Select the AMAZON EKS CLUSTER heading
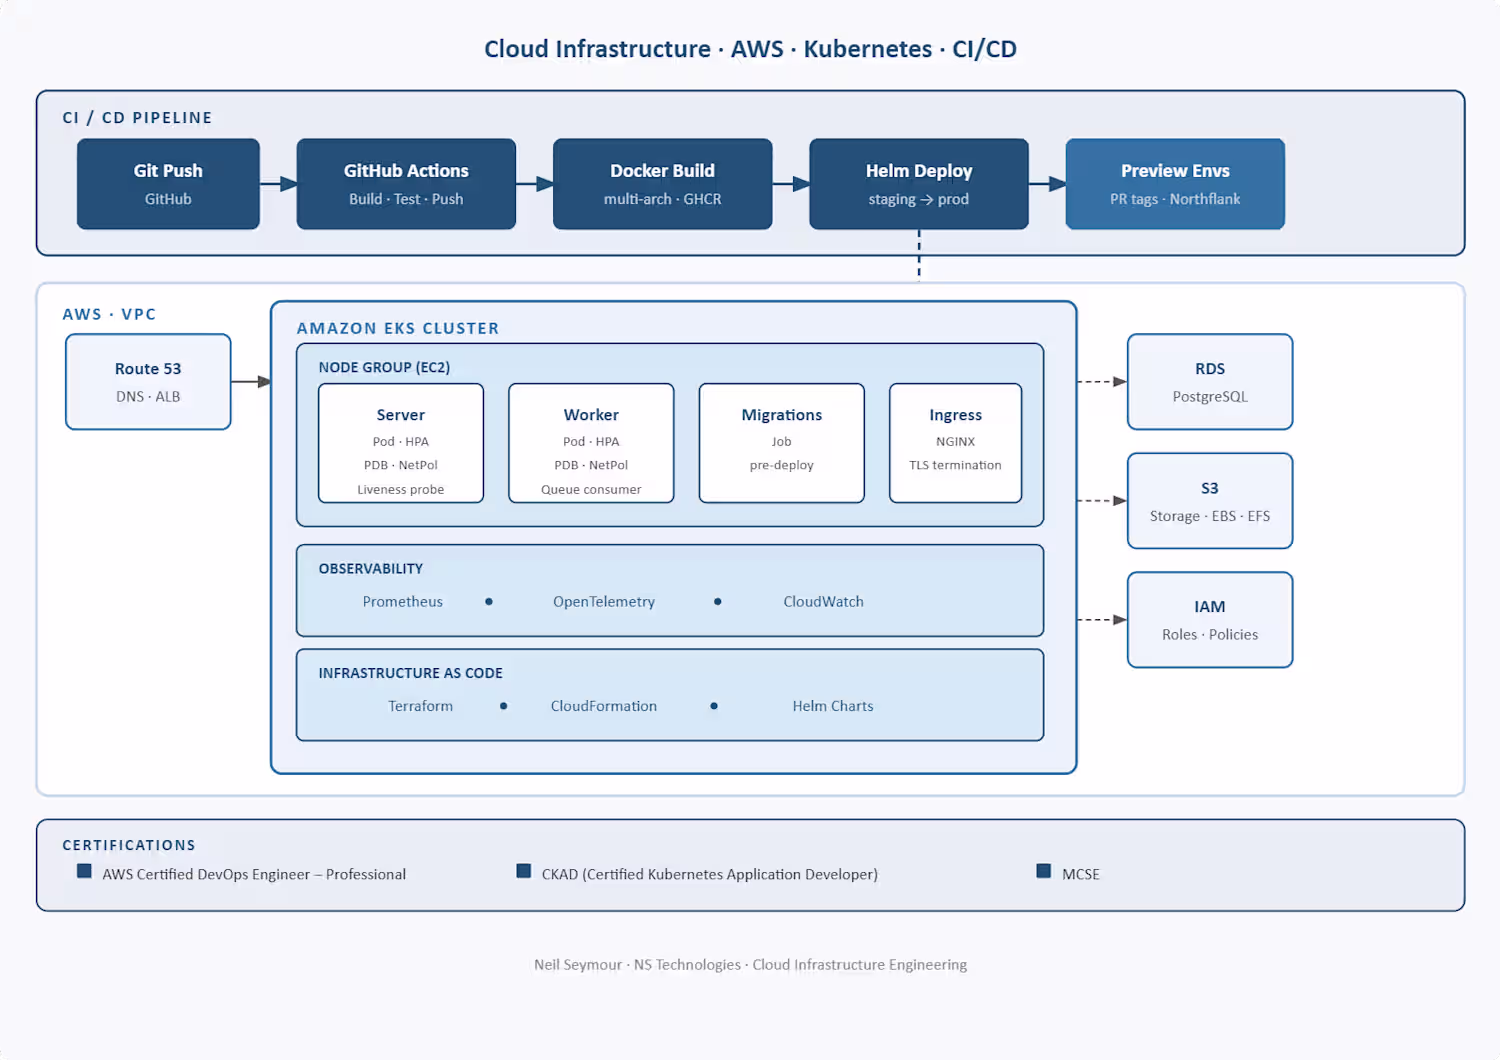Screen dimensions: 1500x1060 (x=398, y=328)
